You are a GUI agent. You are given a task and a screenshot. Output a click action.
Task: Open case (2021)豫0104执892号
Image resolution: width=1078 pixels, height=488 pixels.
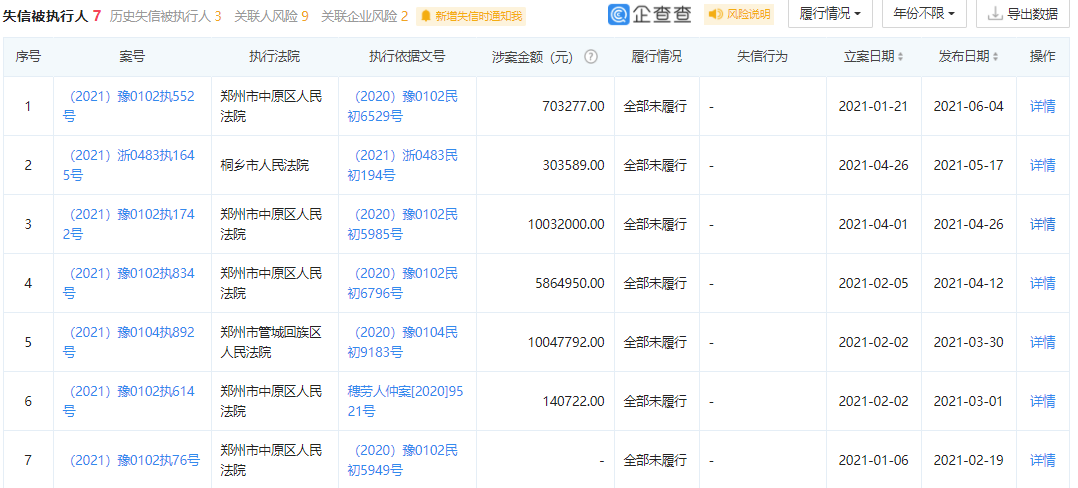pos(129,342)
